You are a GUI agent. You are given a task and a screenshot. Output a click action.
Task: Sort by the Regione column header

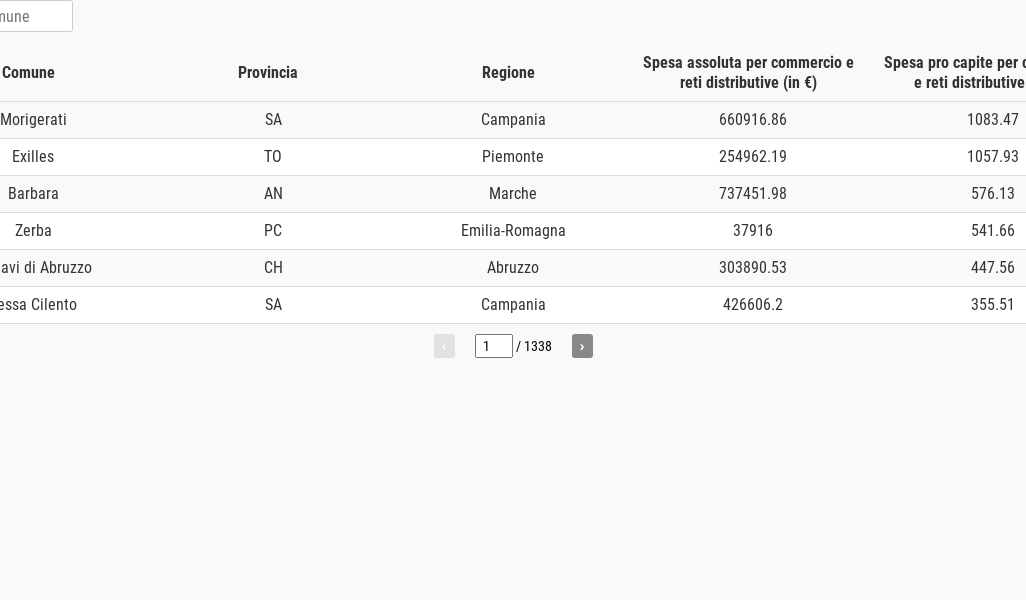point(508,73)
